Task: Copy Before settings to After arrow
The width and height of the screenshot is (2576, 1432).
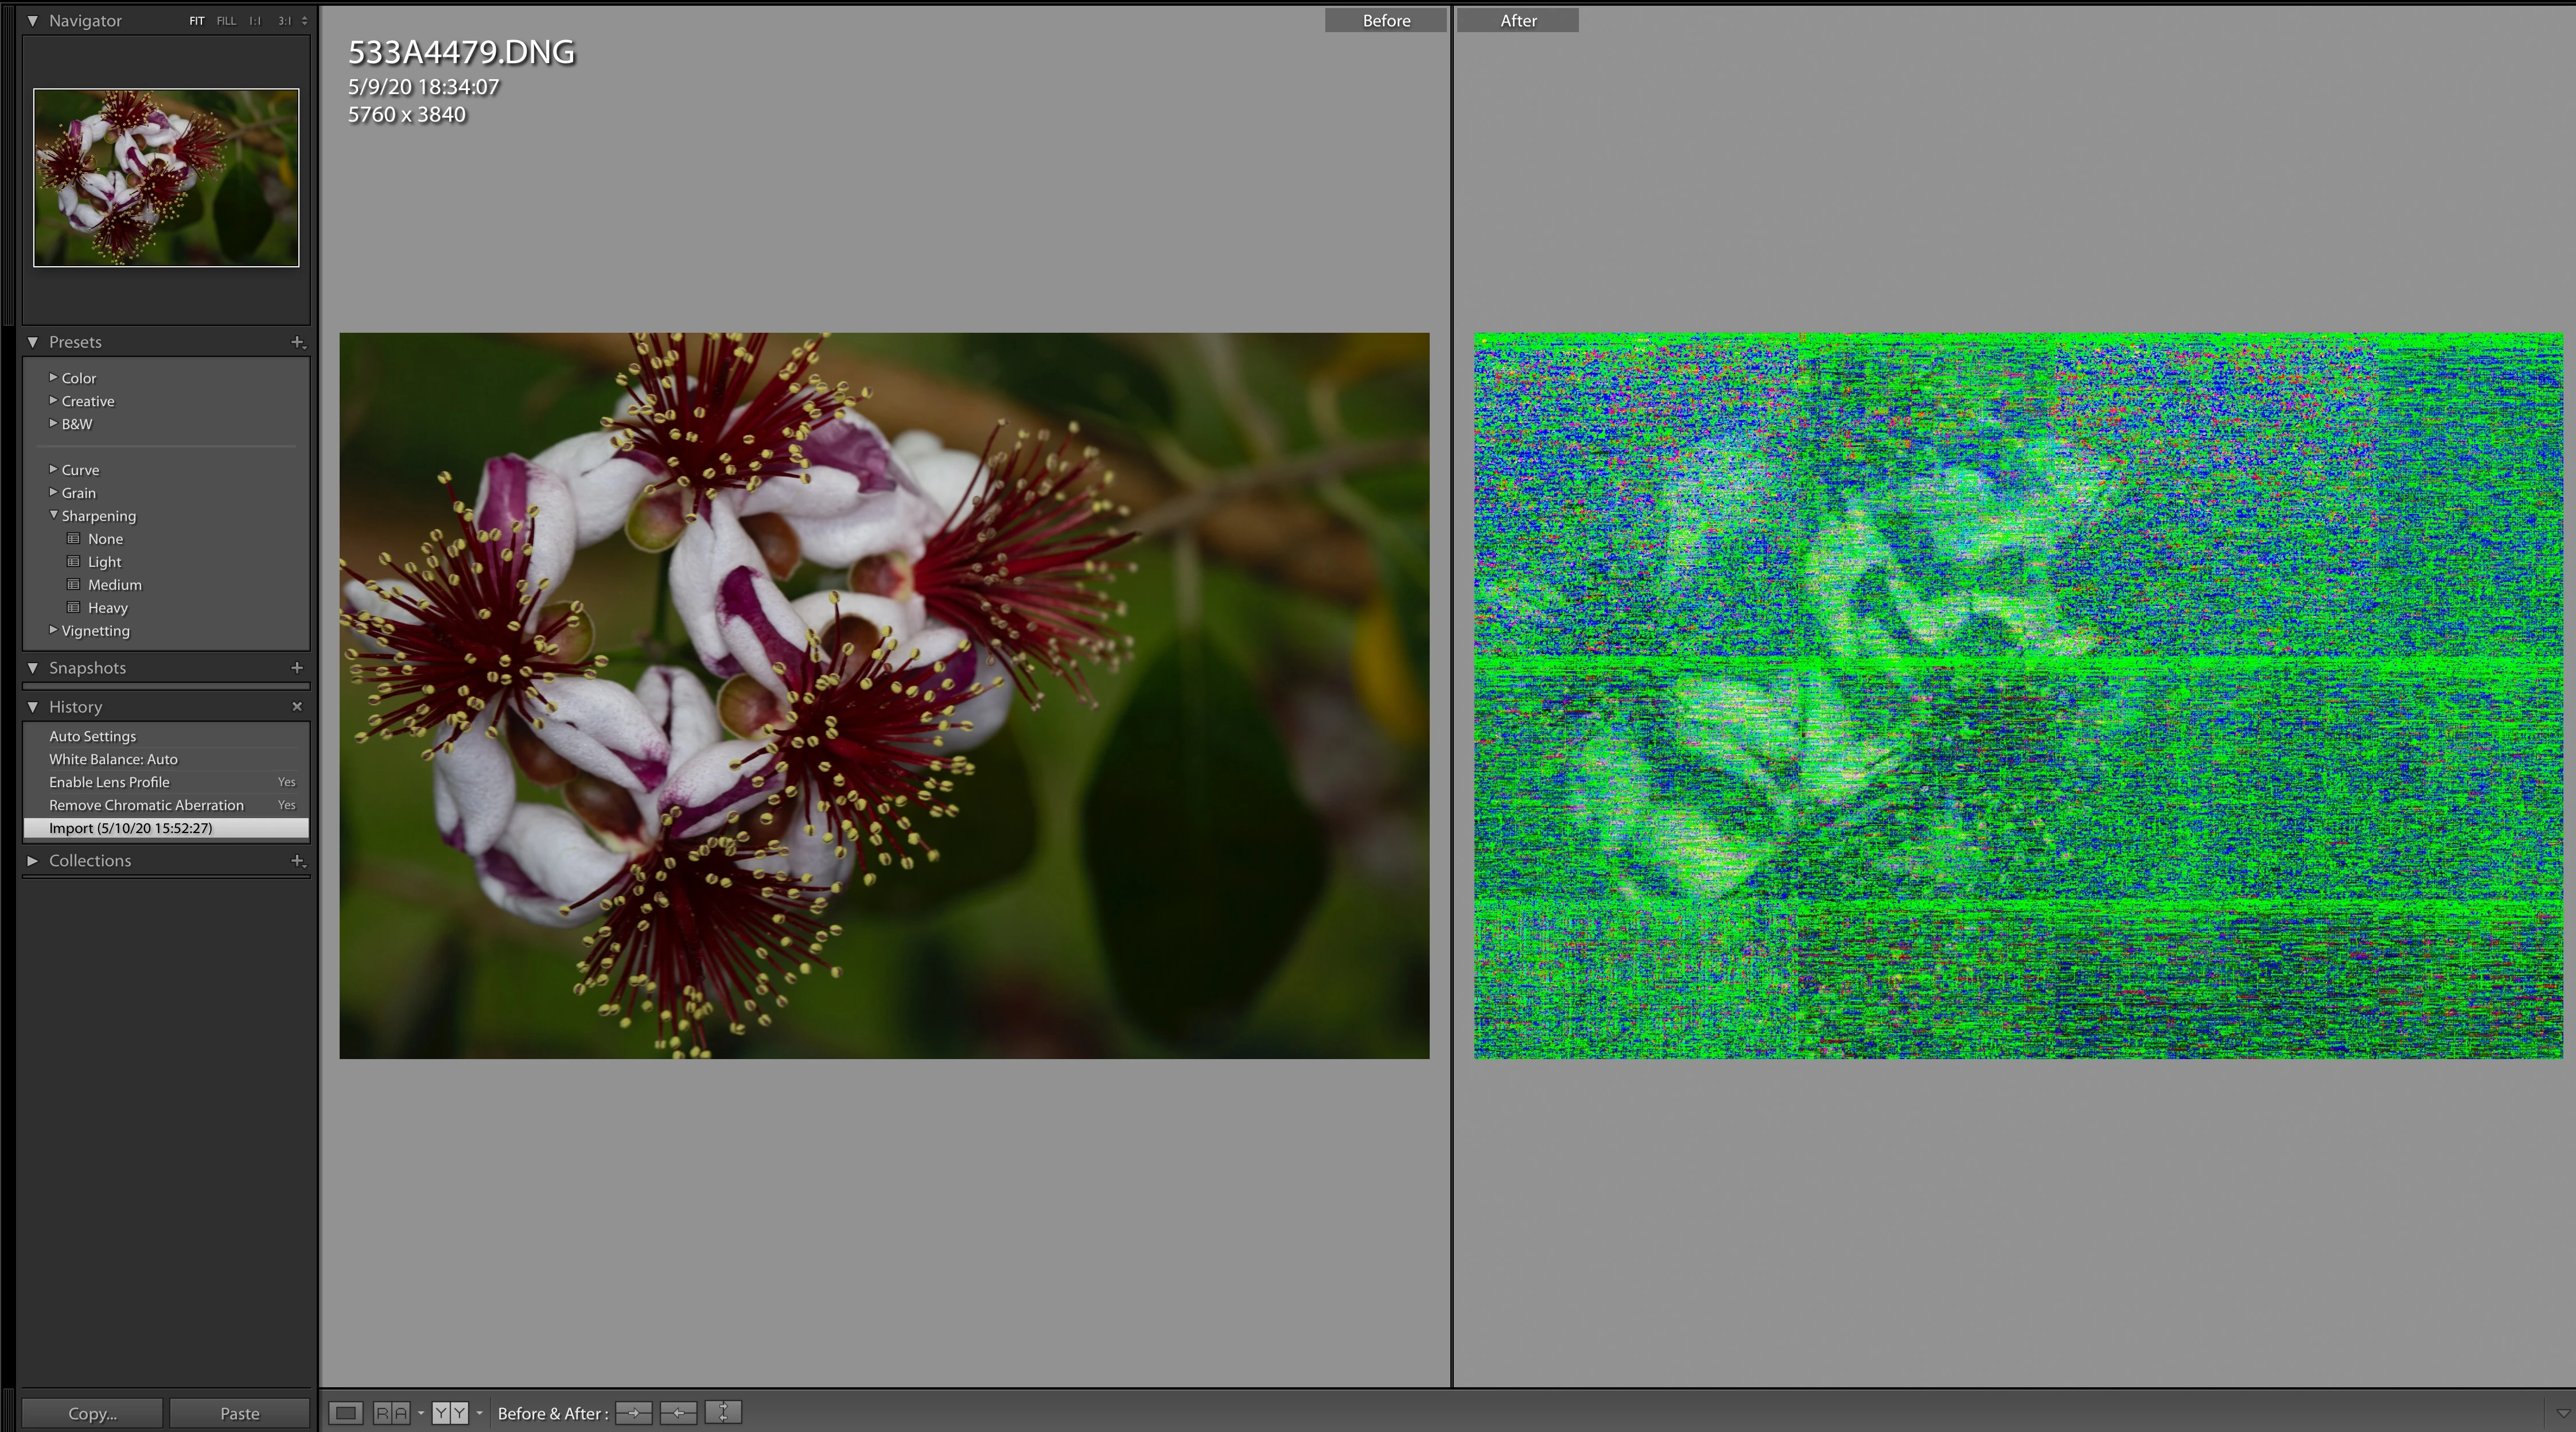Action: pos(634,1413)
